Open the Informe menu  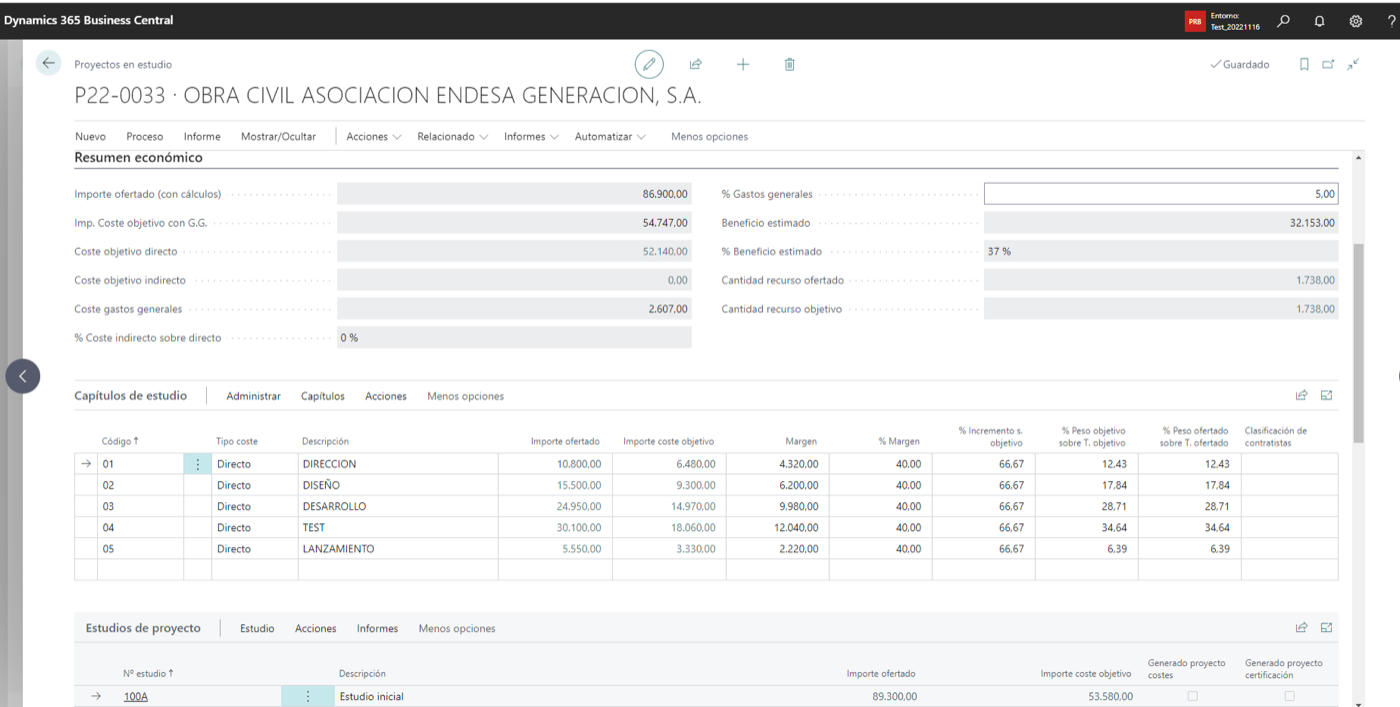pyautogui.click(x=202, y=137)
